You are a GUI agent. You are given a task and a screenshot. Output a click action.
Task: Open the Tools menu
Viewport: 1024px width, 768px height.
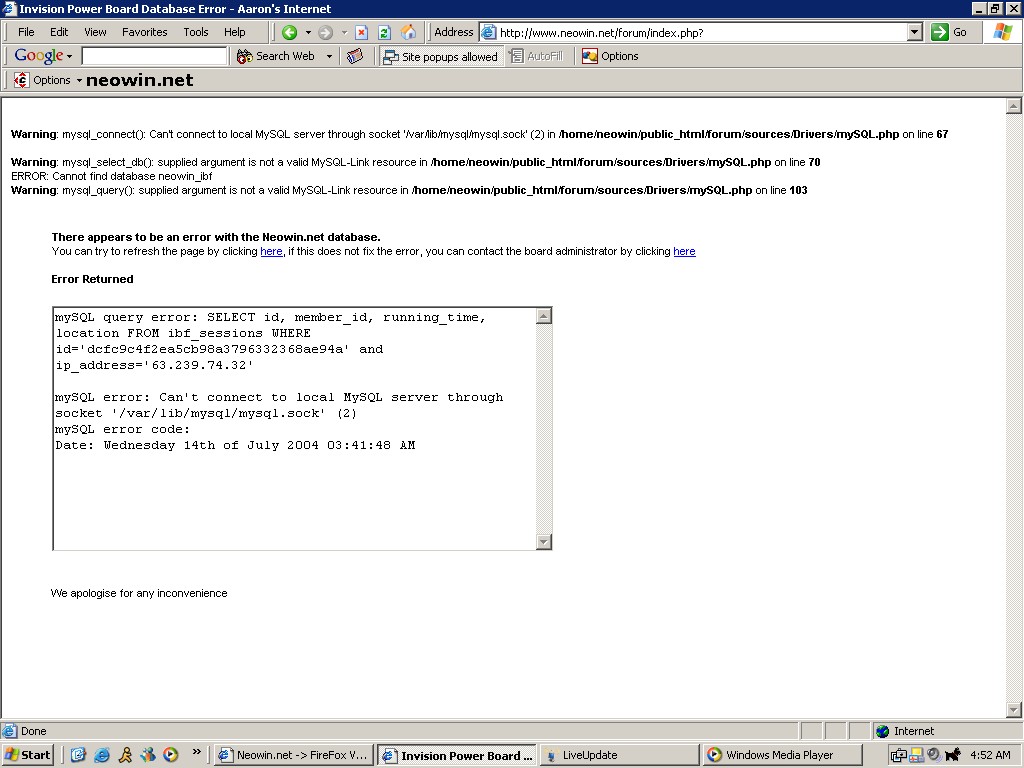(x=195, y=32)
